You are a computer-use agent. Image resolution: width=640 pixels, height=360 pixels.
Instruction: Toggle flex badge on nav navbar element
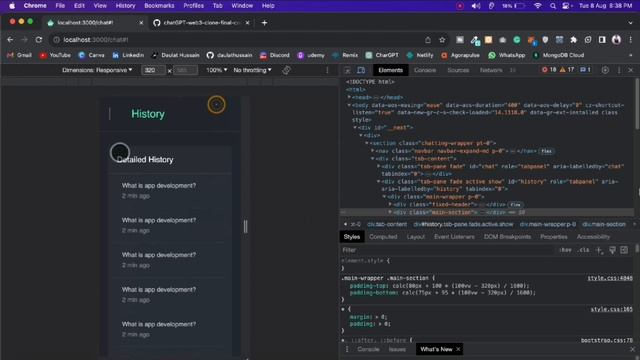coord(546,151)
